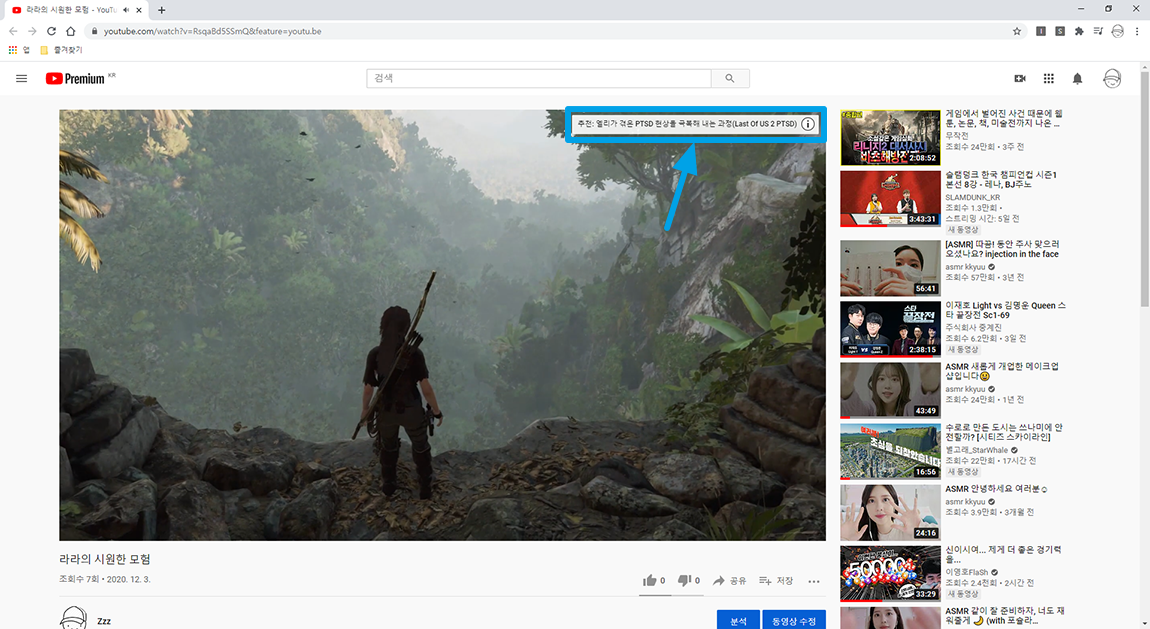Open the 앱 apps bookmark shortcut
The height and width of the screenshot is (629, 1150).
(x=18, y=50)
